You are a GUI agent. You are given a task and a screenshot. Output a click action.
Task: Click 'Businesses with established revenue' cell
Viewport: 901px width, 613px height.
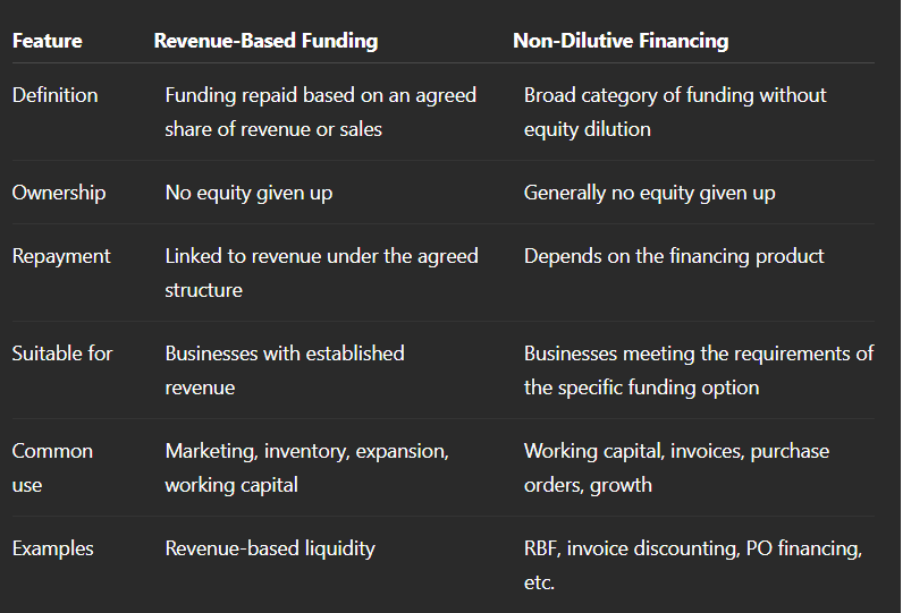point(284,371)
